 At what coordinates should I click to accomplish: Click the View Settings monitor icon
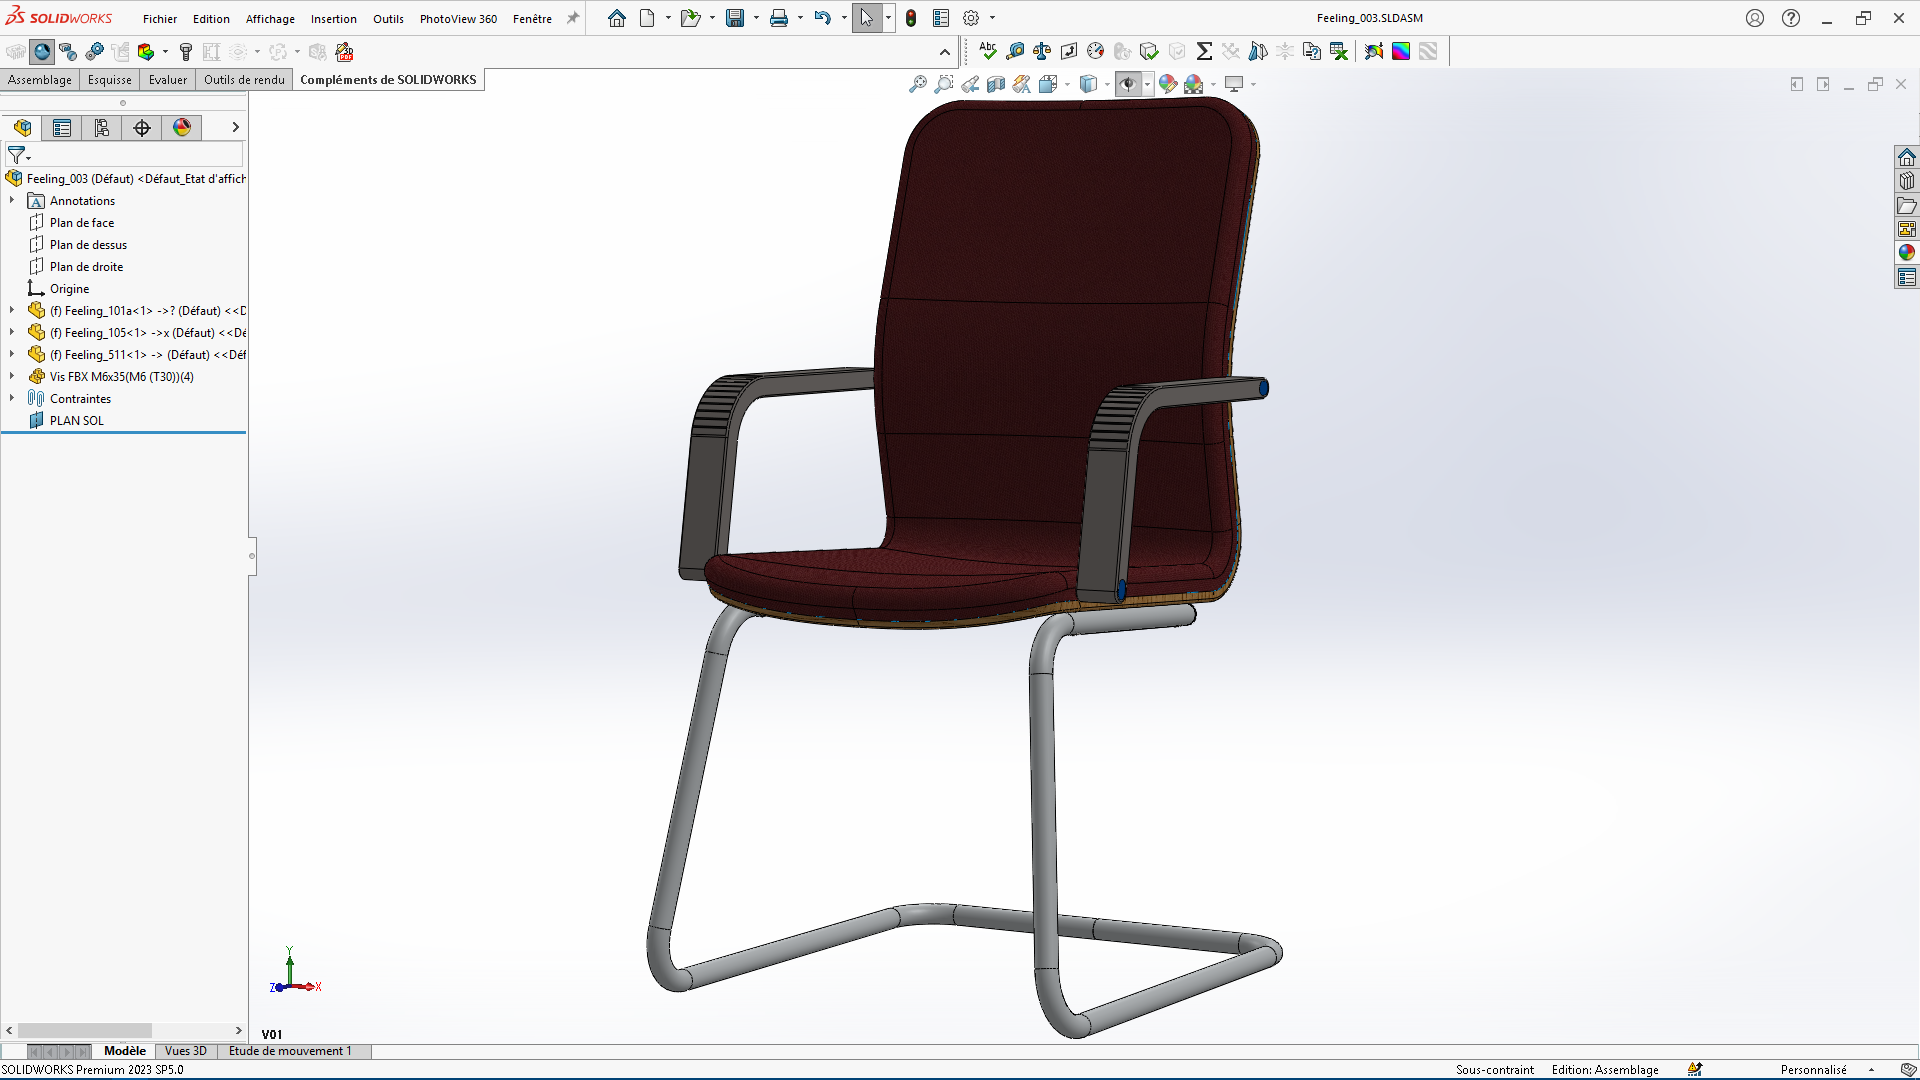tap(1234, 84)
